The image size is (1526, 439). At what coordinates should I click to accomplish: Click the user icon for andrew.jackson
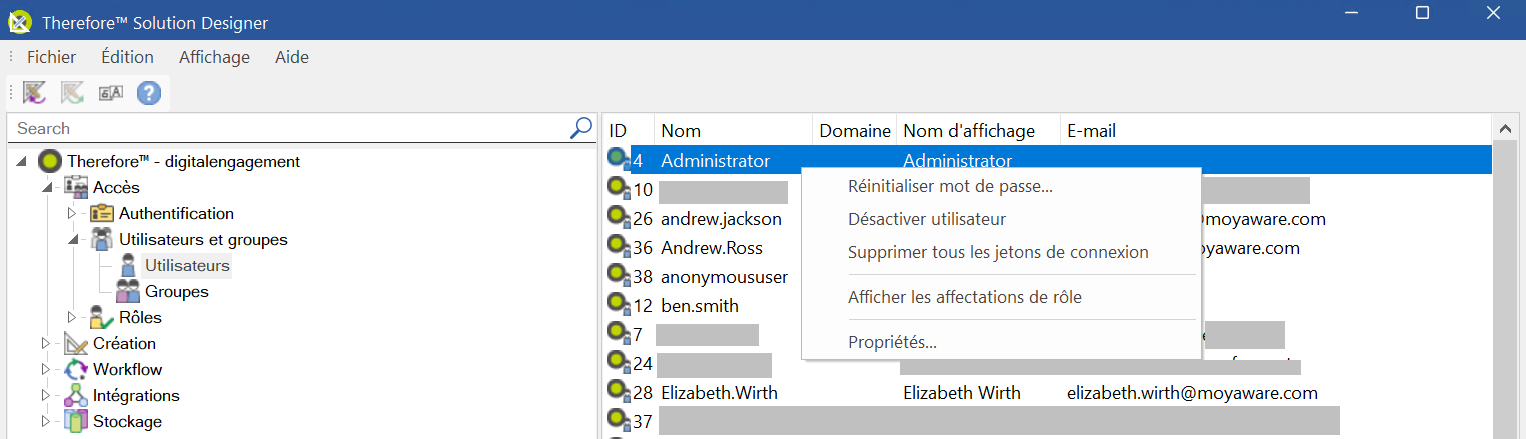619,217
